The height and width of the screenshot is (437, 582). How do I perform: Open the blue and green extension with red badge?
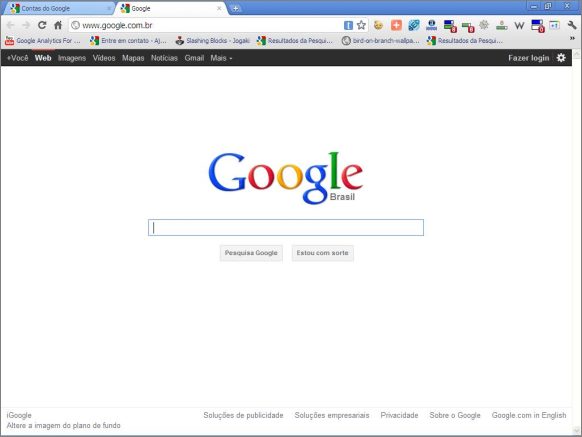point(450,26)
